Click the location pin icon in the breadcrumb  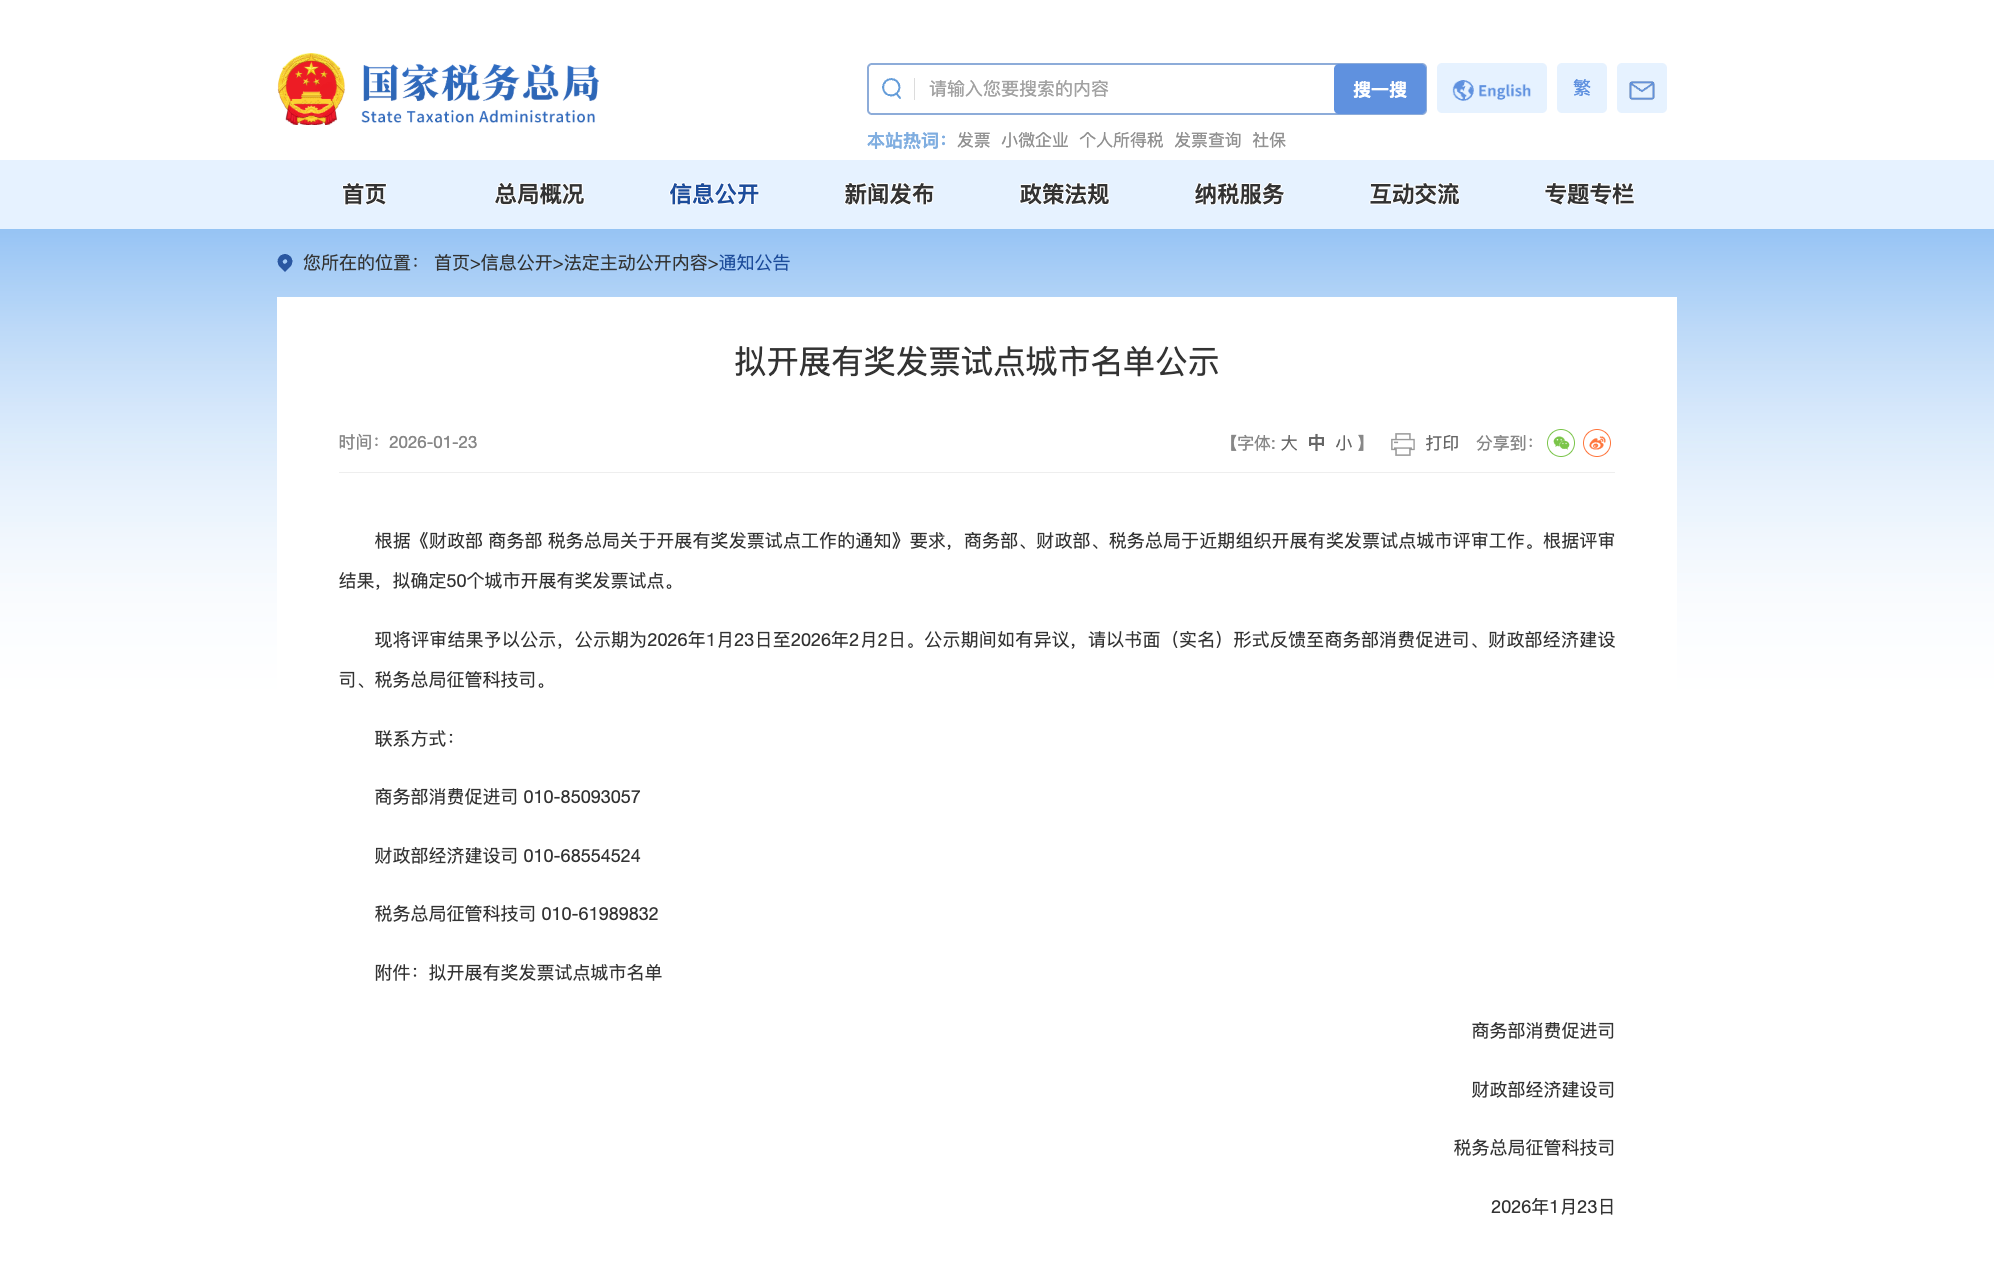(x=283, y=262)
